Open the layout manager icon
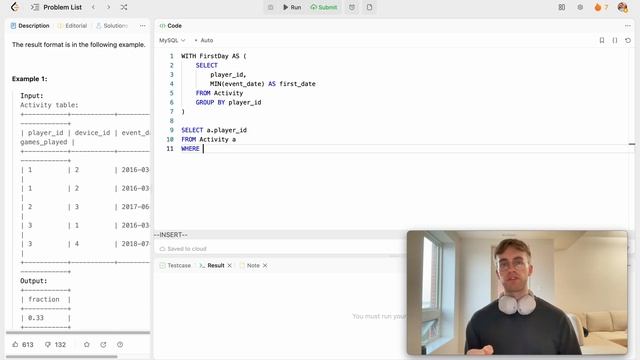640x360 pixels. click(x=562, y=7)
